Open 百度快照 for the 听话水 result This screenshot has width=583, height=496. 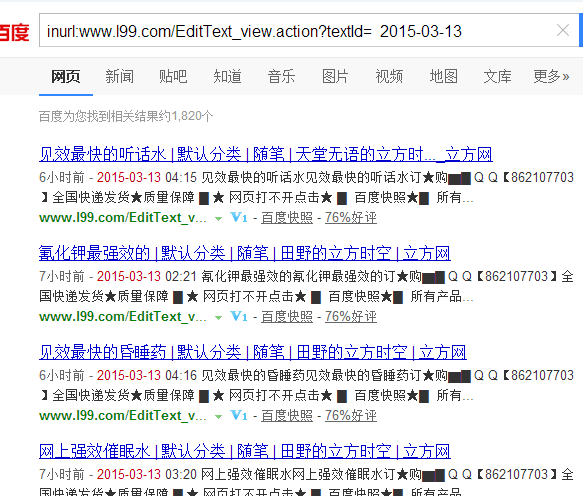(x=287, y=218)
